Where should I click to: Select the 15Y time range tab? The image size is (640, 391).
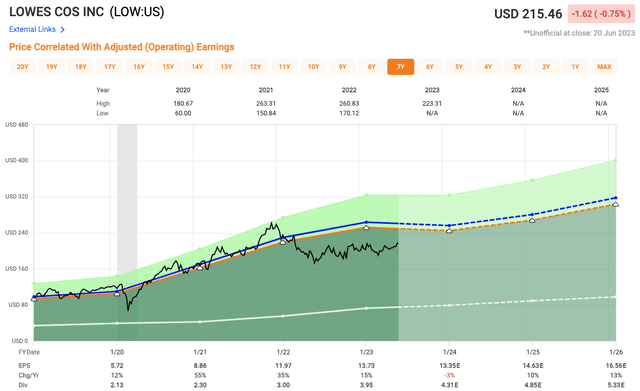(x=168, y=67)
